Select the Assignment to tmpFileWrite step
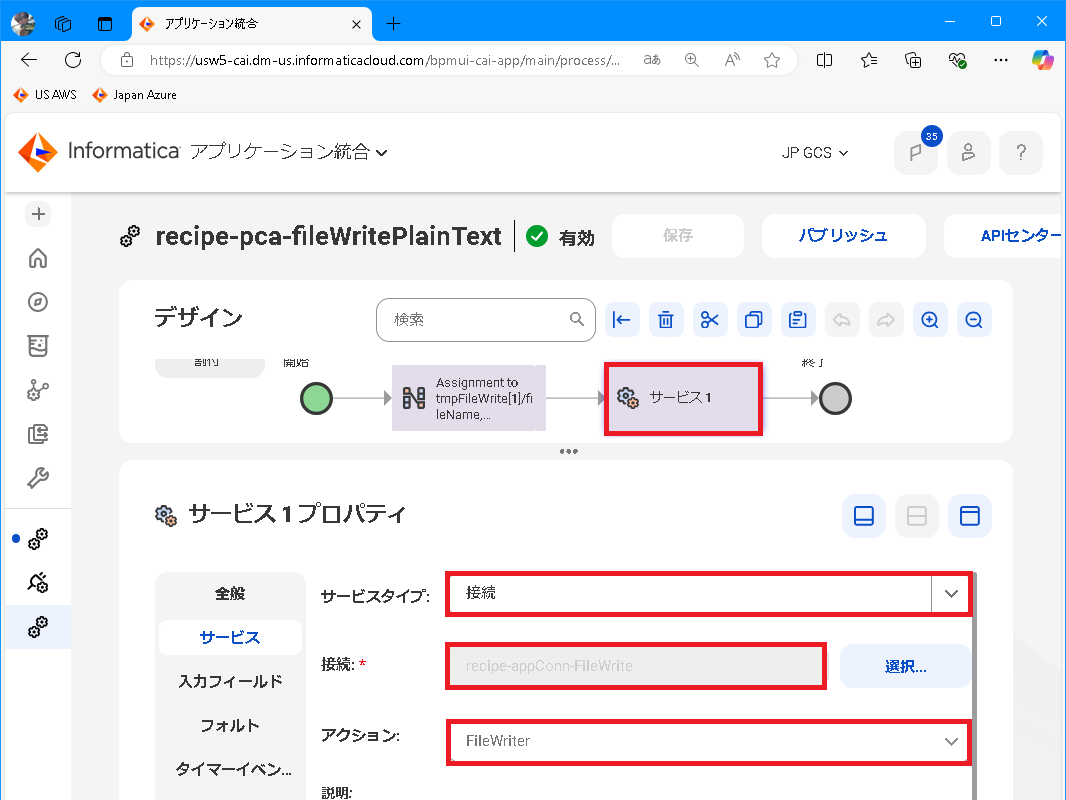The width and height of the screenshot is (1066, 800). tap(469, 398)
